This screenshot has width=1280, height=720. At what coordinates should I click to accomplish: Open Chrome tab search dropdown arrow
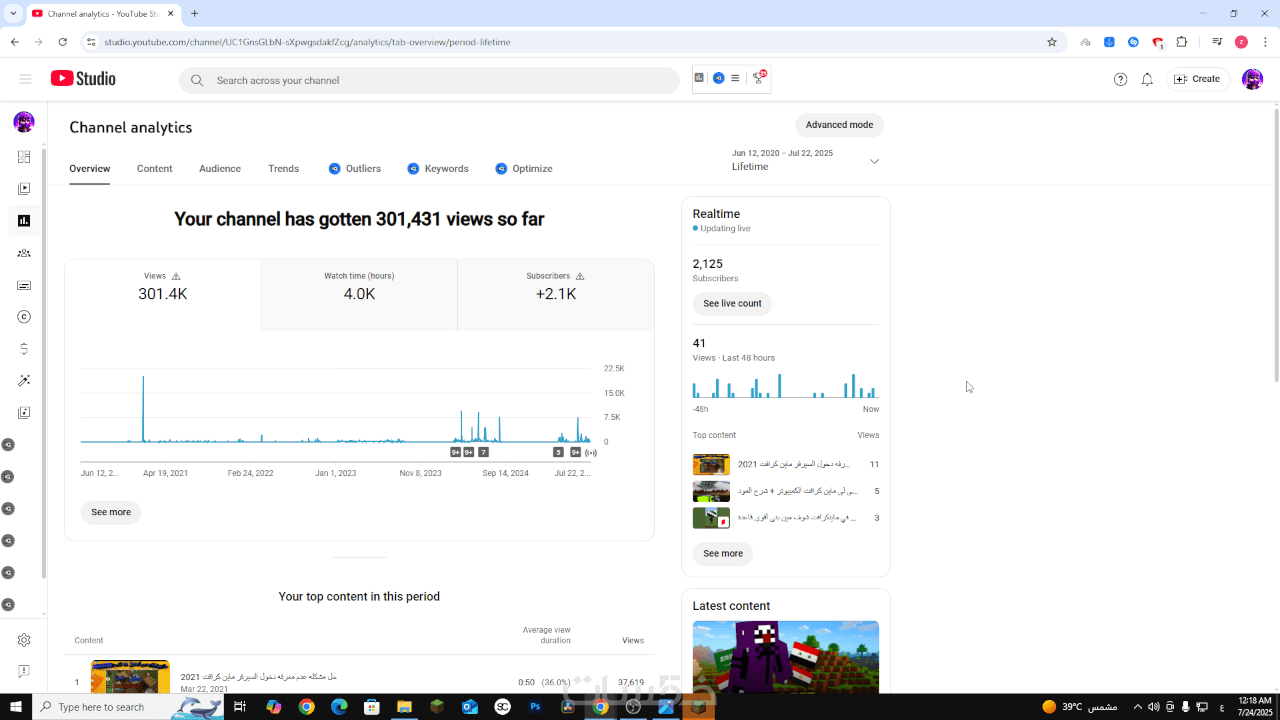click(13, 13)
